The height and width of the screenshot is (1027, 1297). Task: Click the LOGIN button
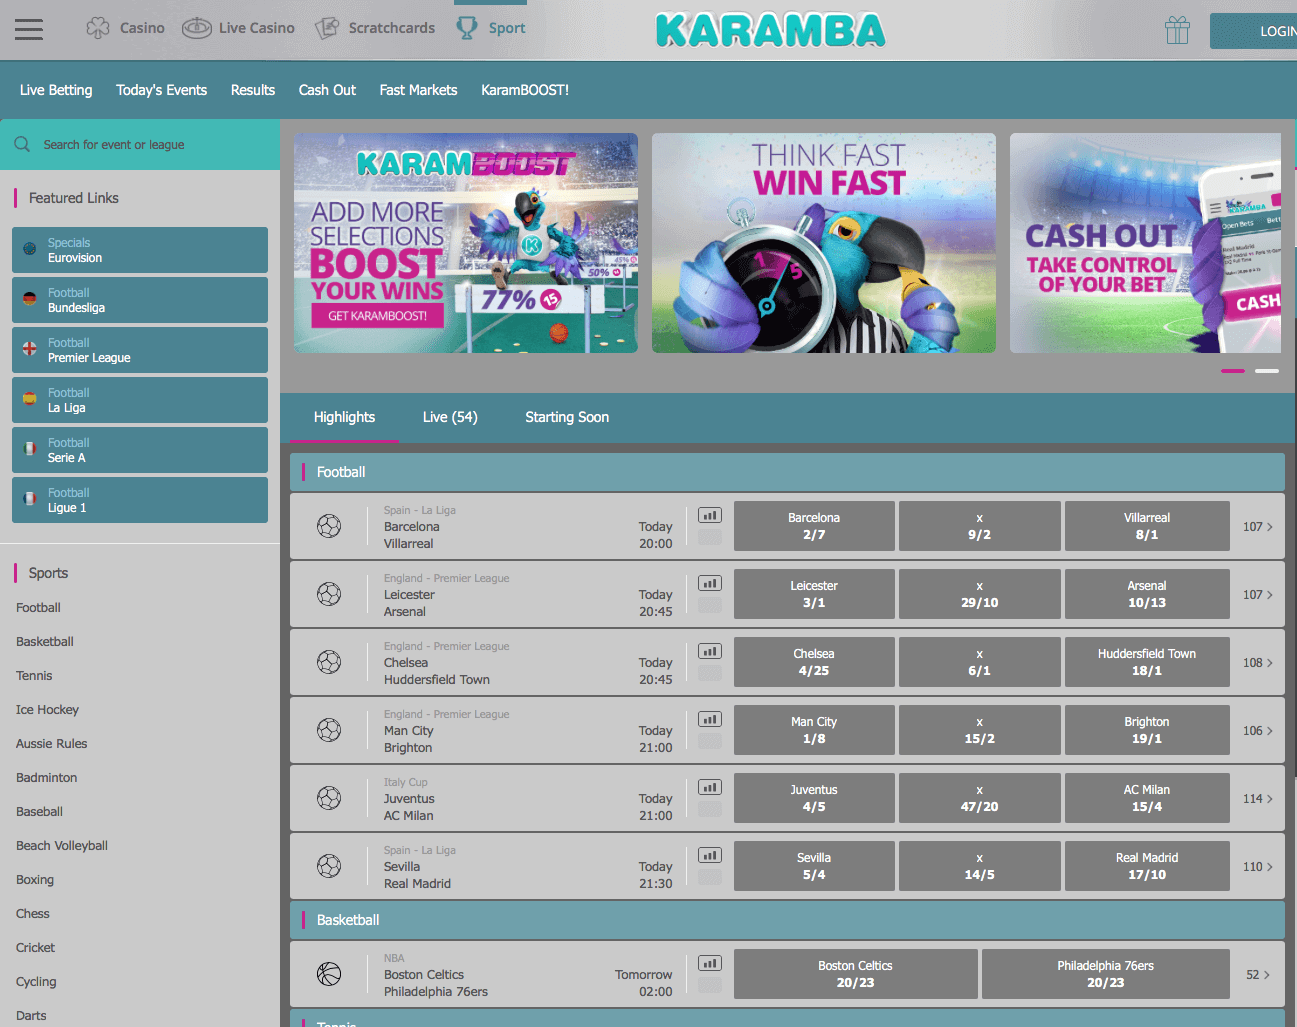click(1254, 31)
